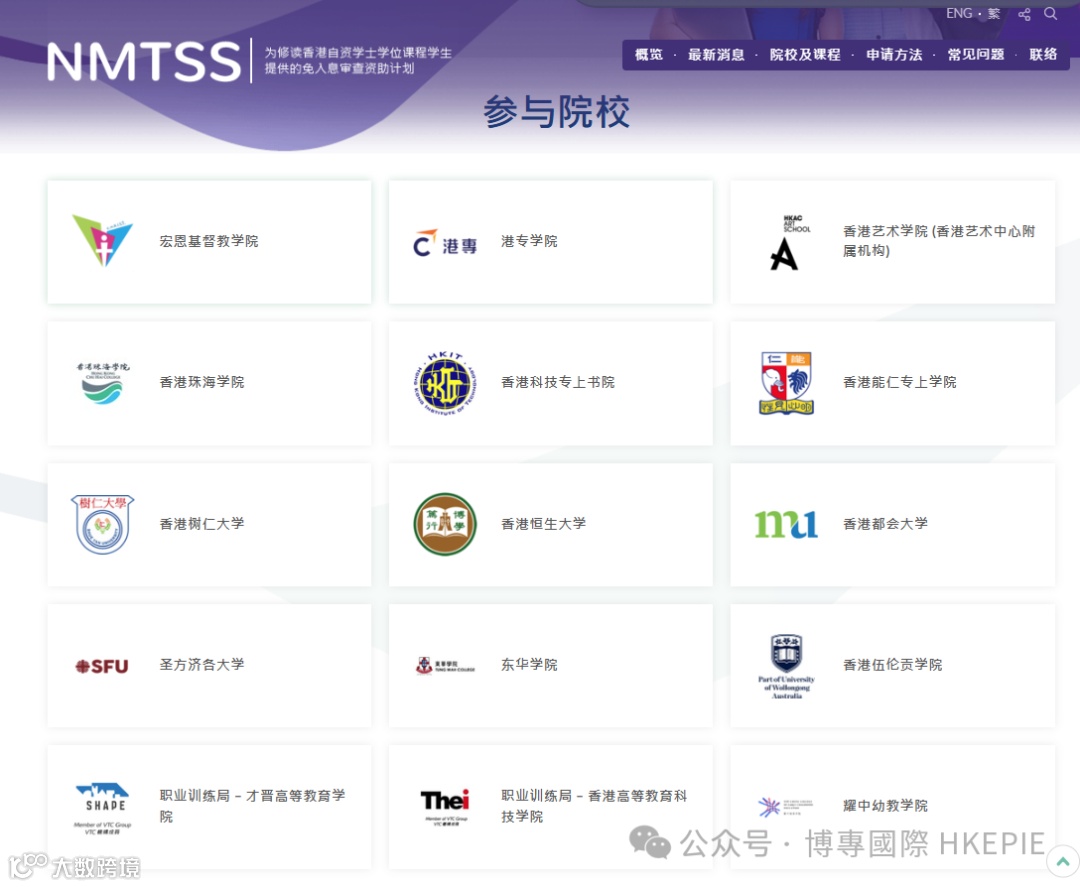Select 东华学院 text

(x=529, y=665)
